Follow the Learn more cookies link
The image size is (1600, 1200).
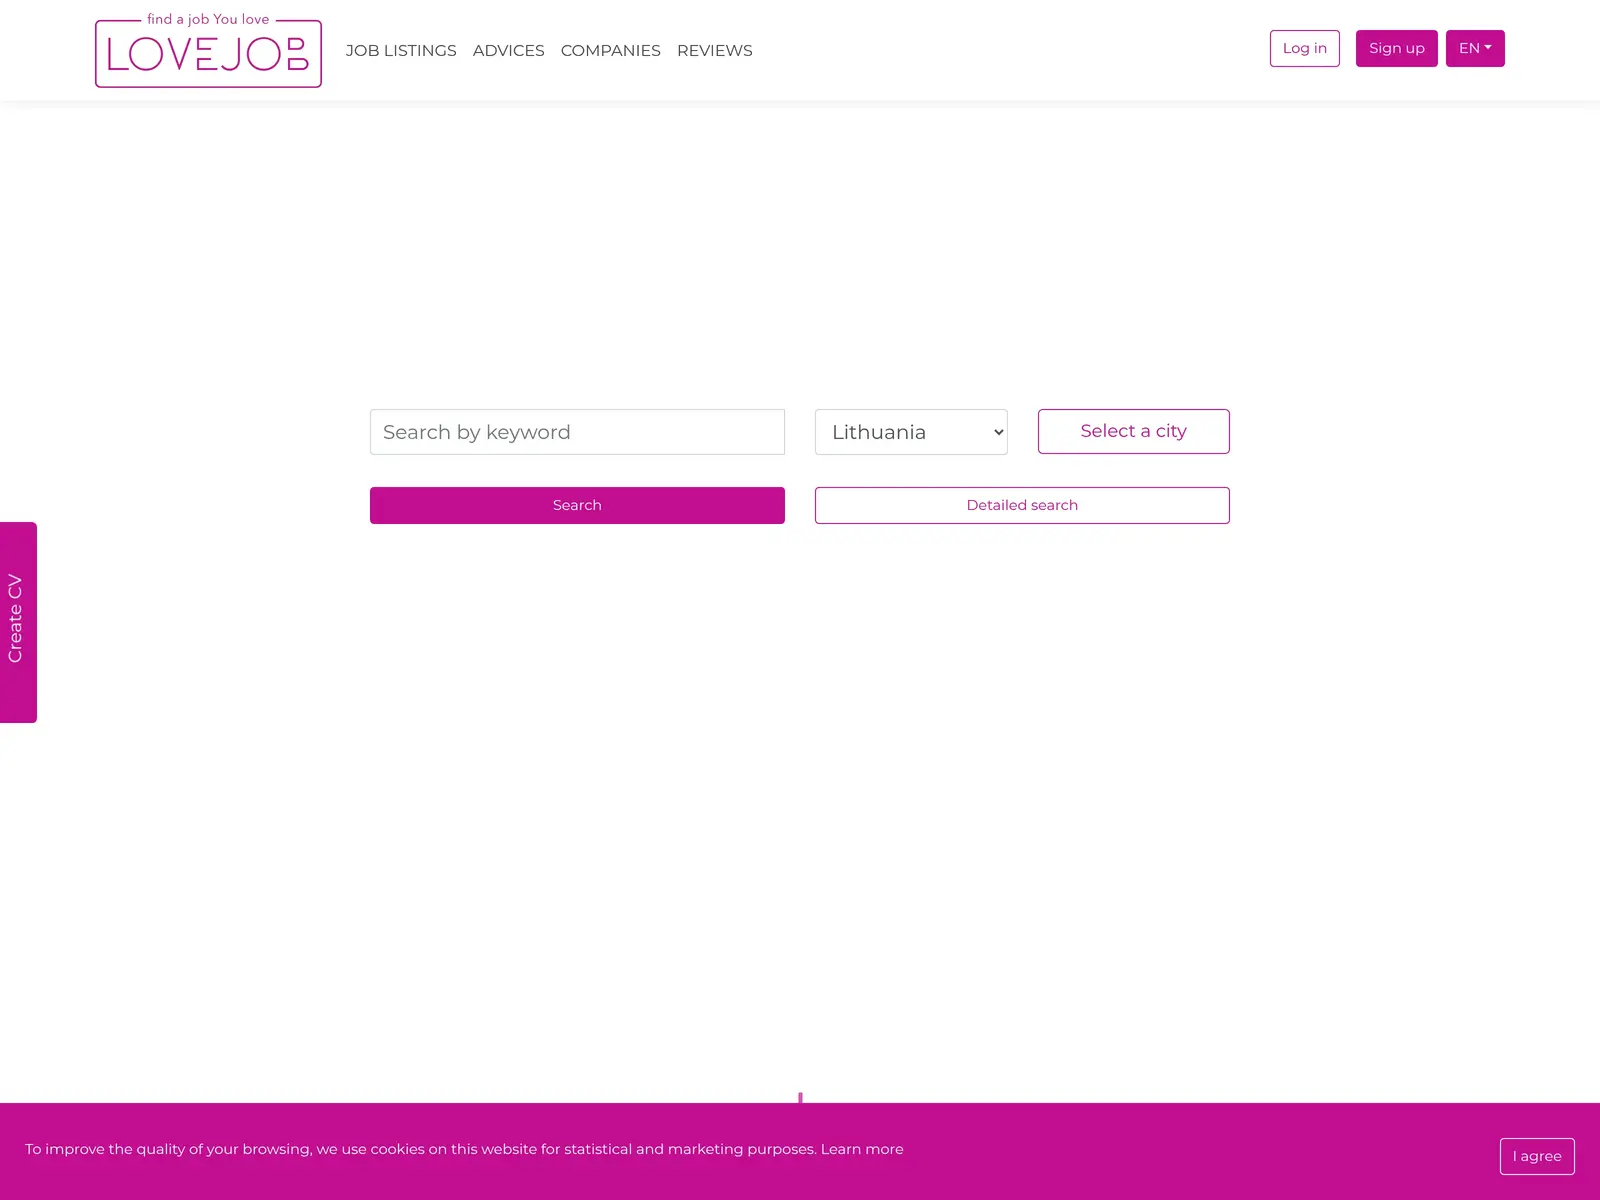(862, 1149)
